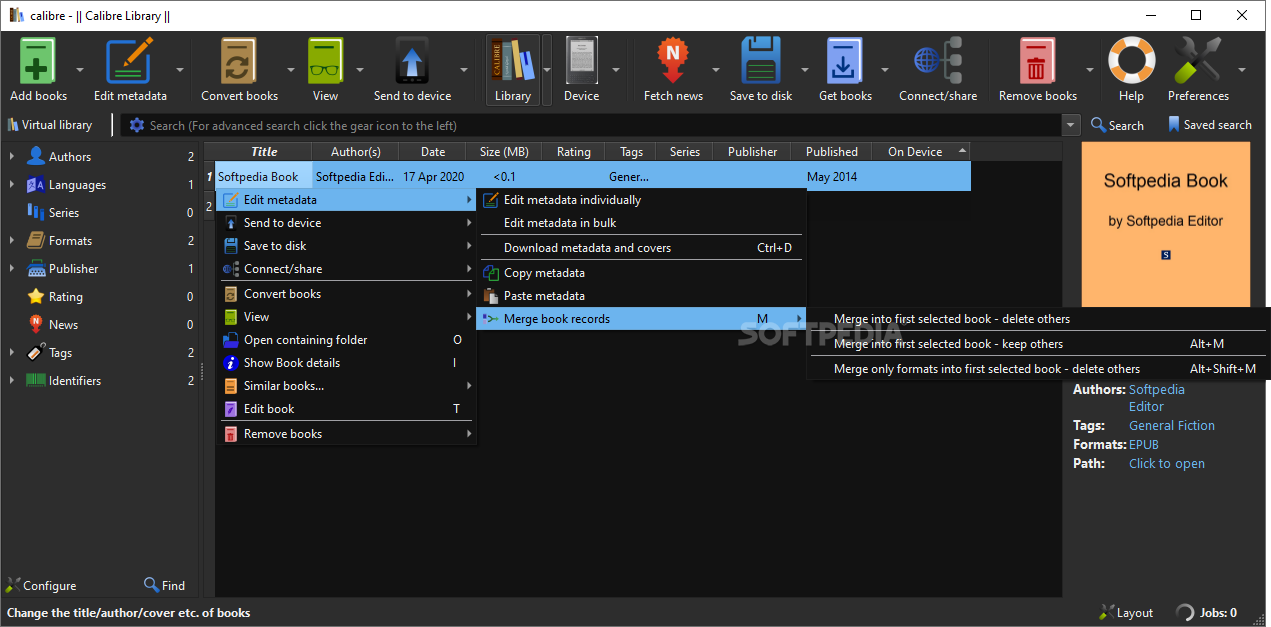Expand the Formats tree node
This screenshot has width=1271, height=627.
(12, 240)
